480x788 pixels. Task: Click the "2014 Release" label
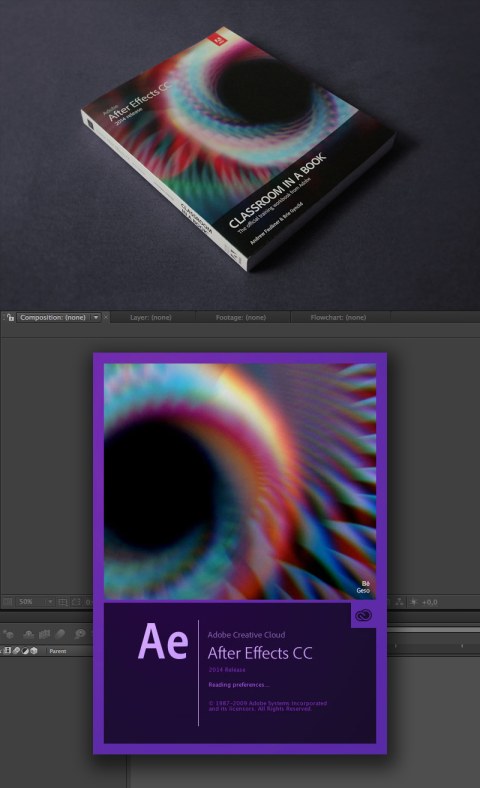click(x=227, y=670)
